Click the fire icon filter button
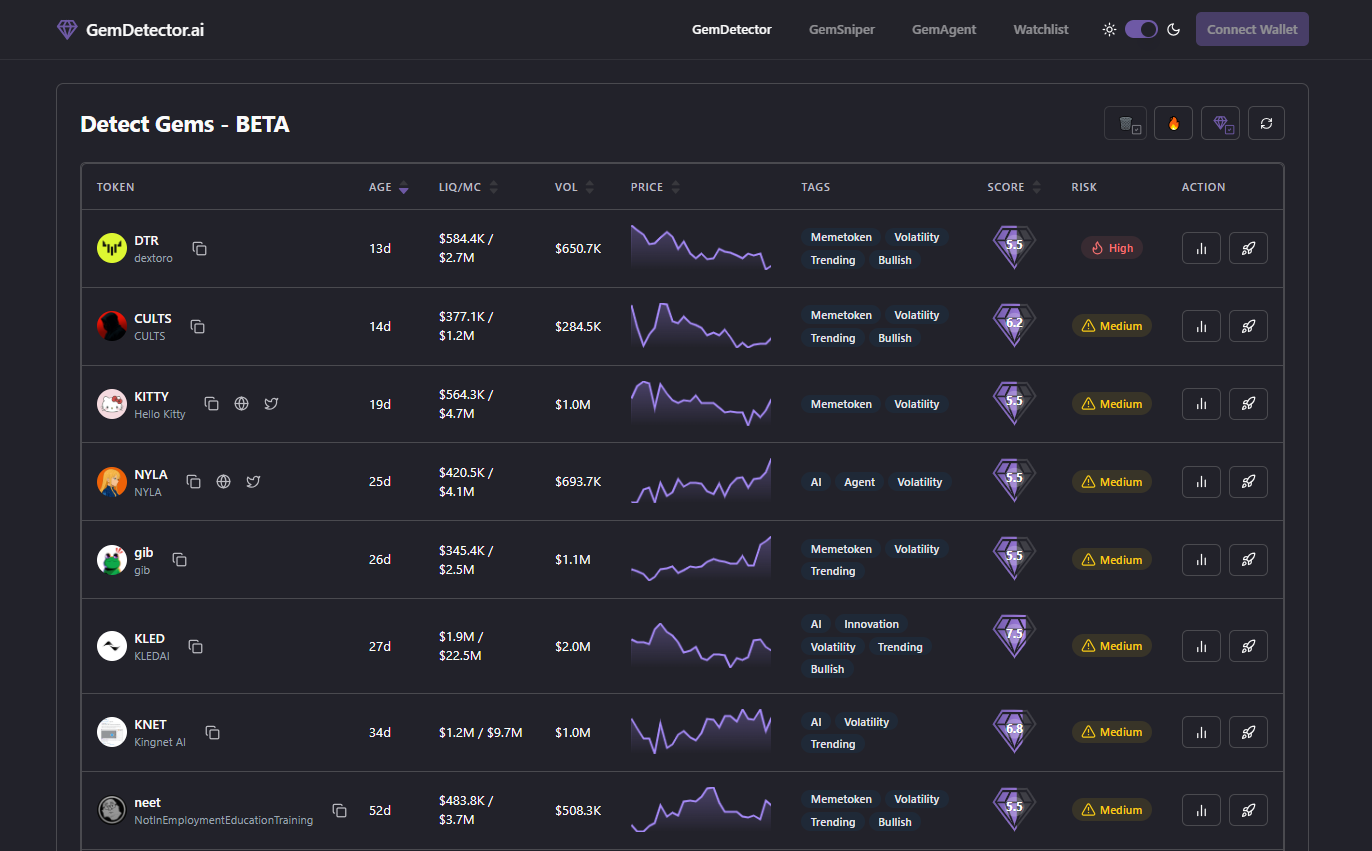The image size is (1372, 851). pos(1173,123)
